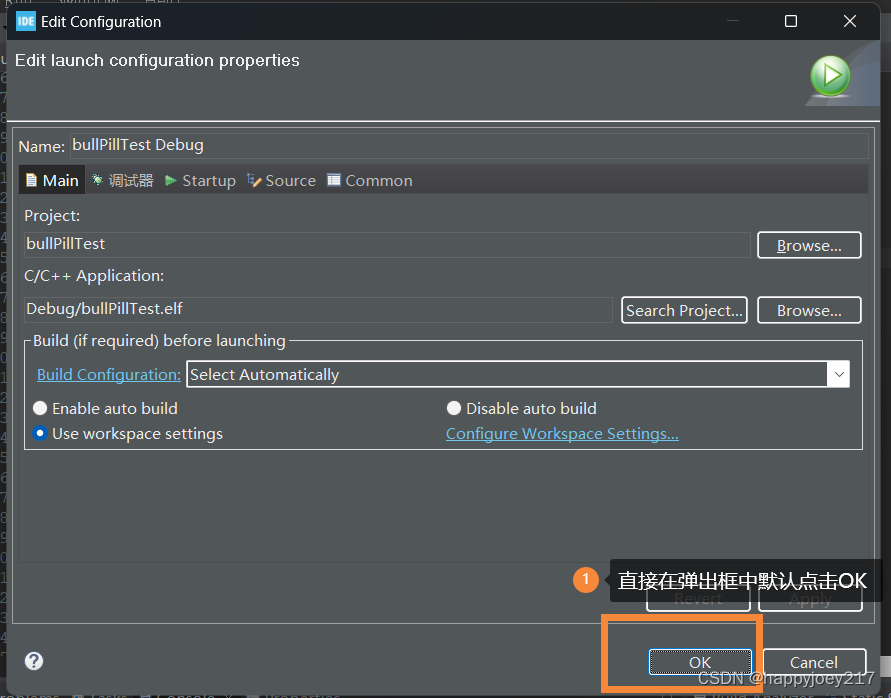Click in the Name field bullPillTest Debug
891x698 pixels.
(469, 146)
